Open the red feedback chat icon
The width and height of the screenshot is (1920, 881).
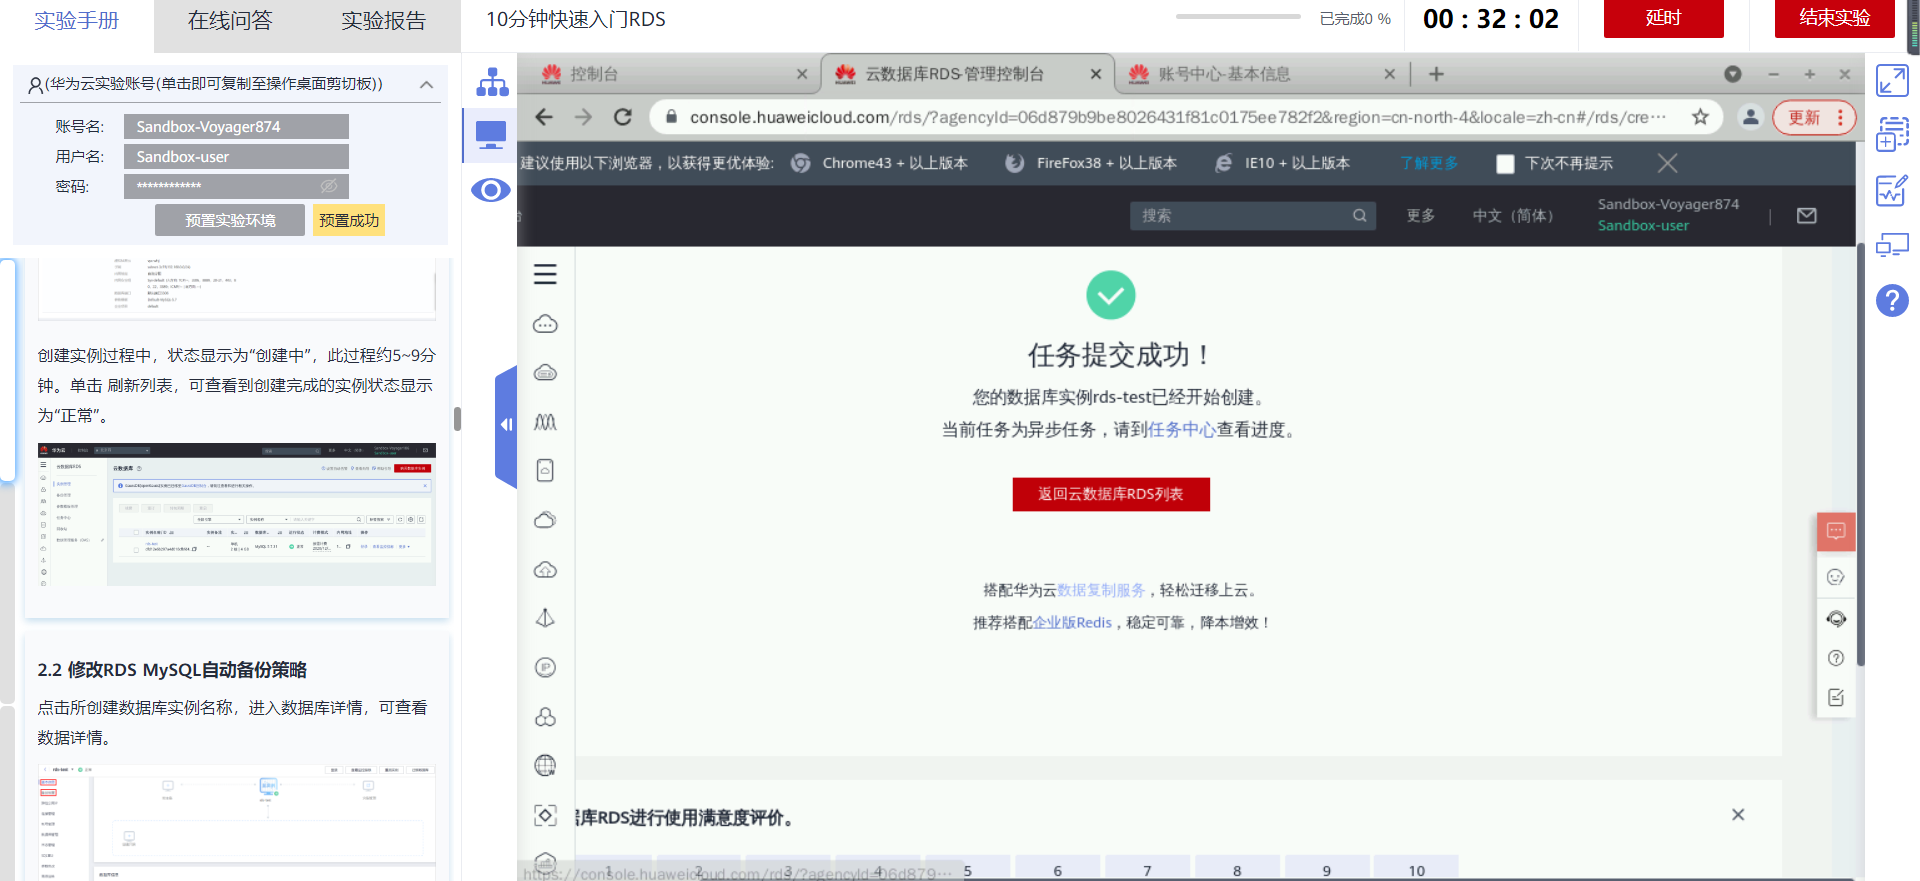(x=1836, y=531)
